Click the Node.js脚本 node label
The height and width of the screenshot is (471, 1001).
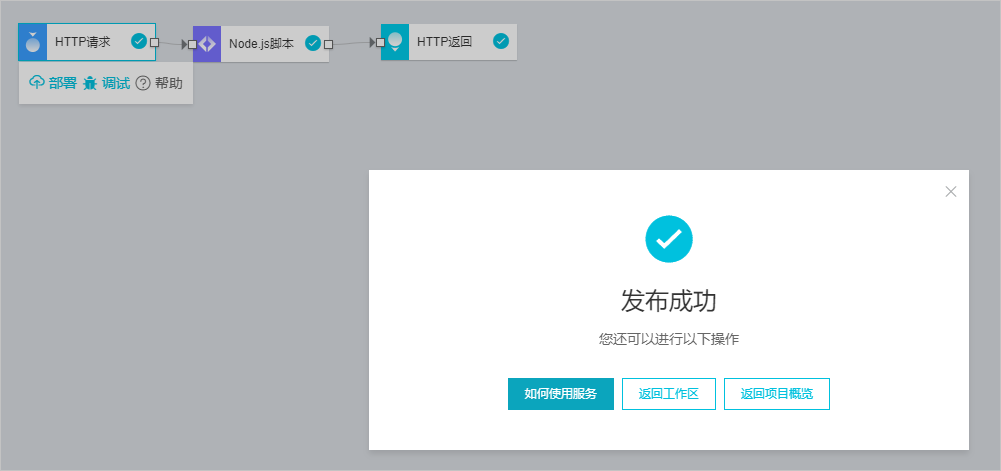(x=261, y=44)
